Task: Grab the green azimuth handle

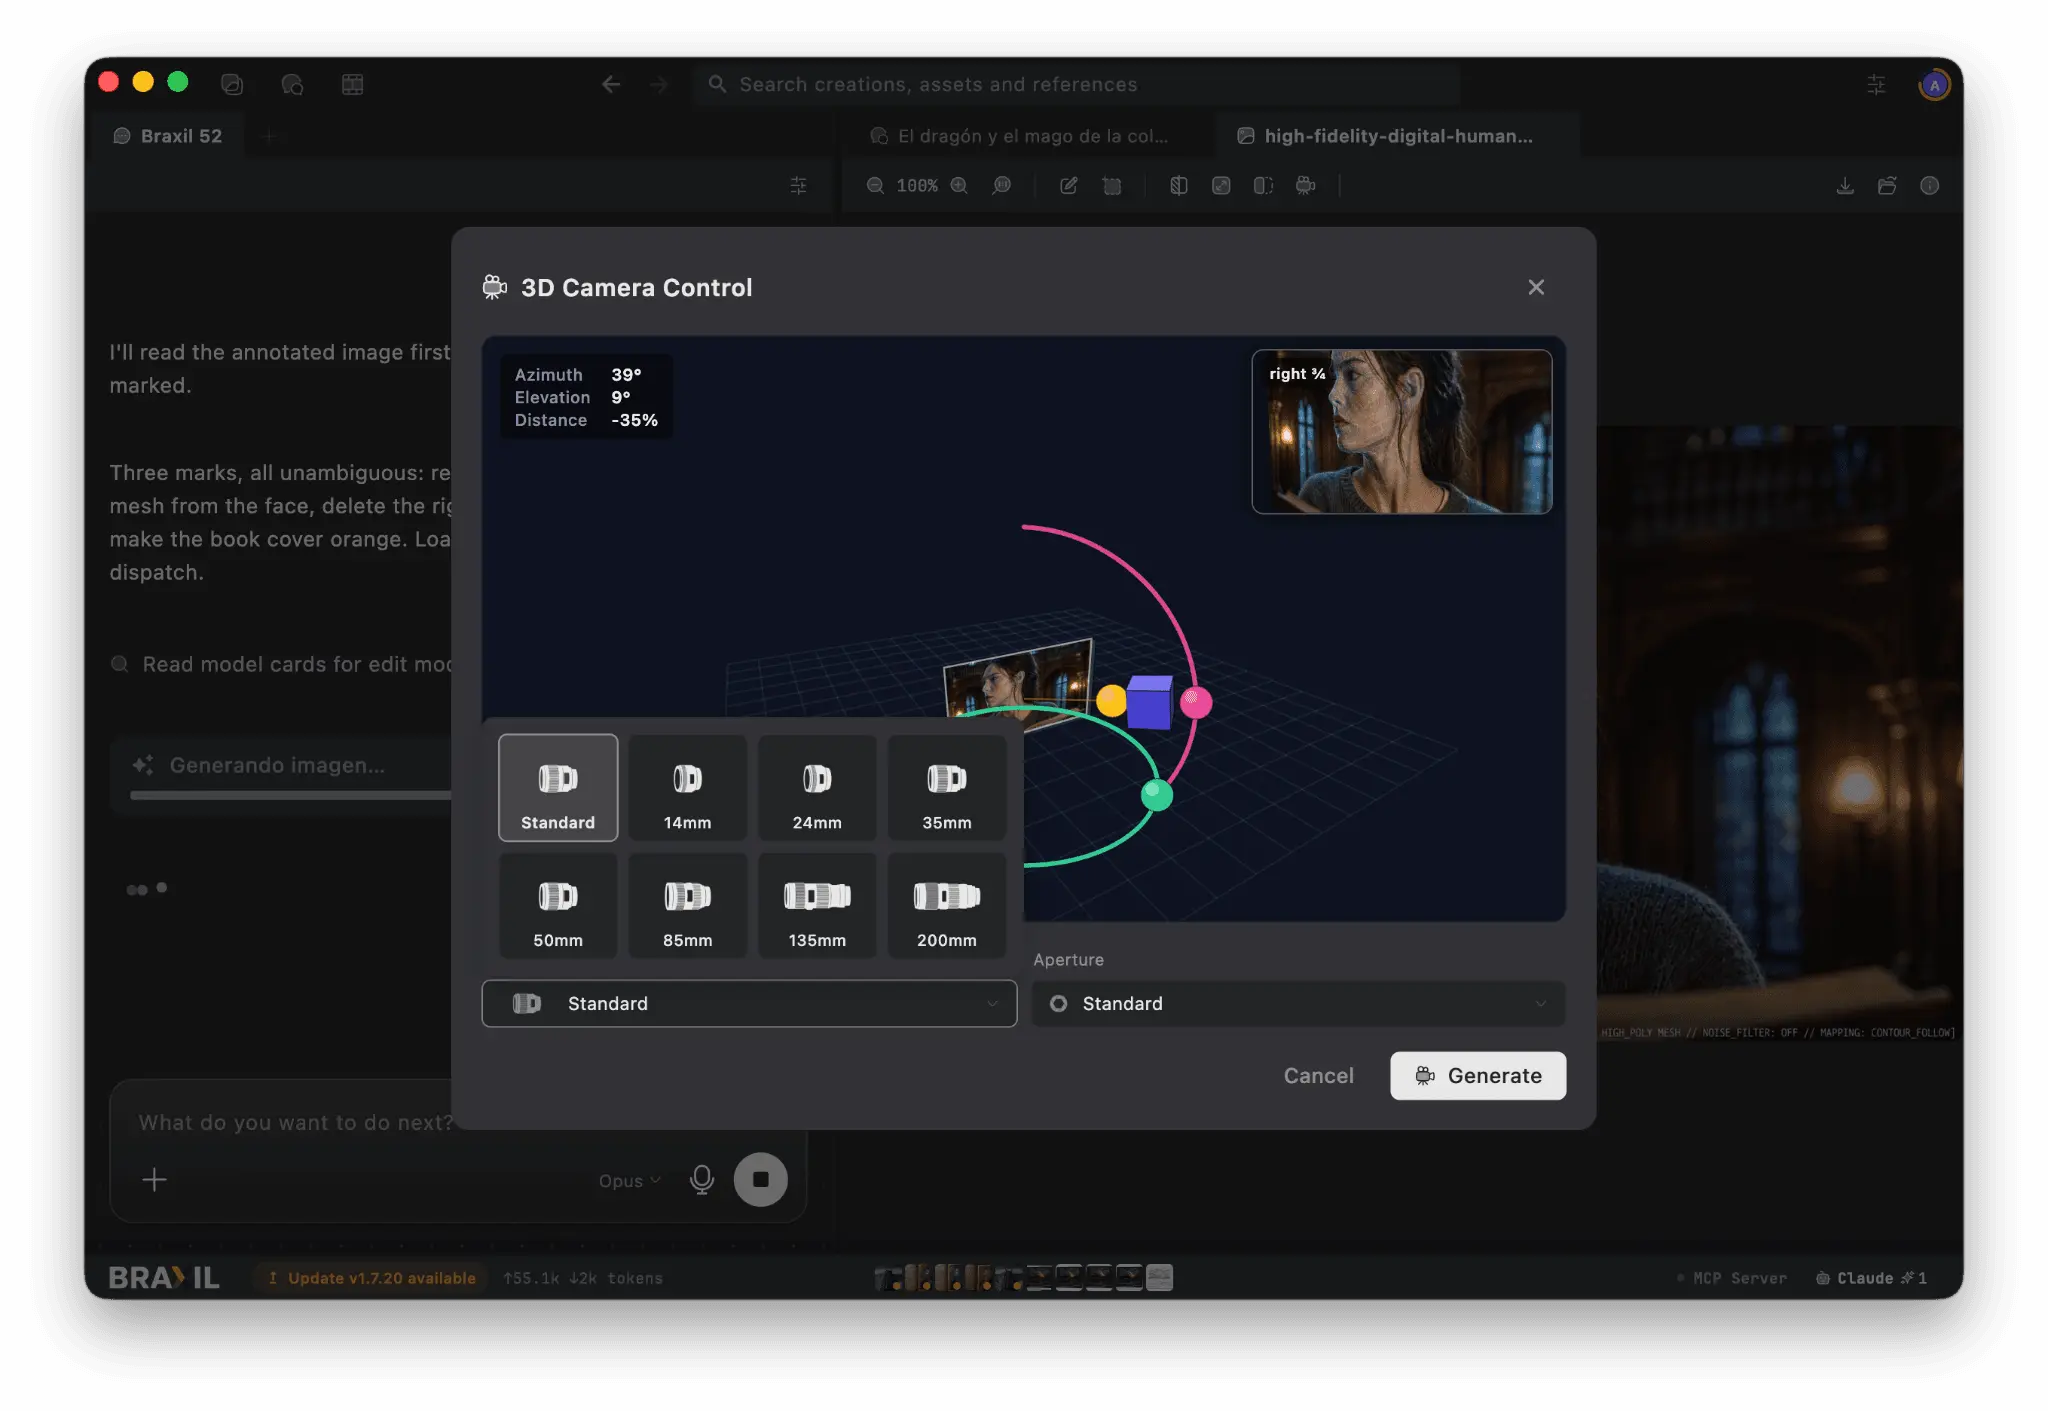Action: tap(1157, 795)
